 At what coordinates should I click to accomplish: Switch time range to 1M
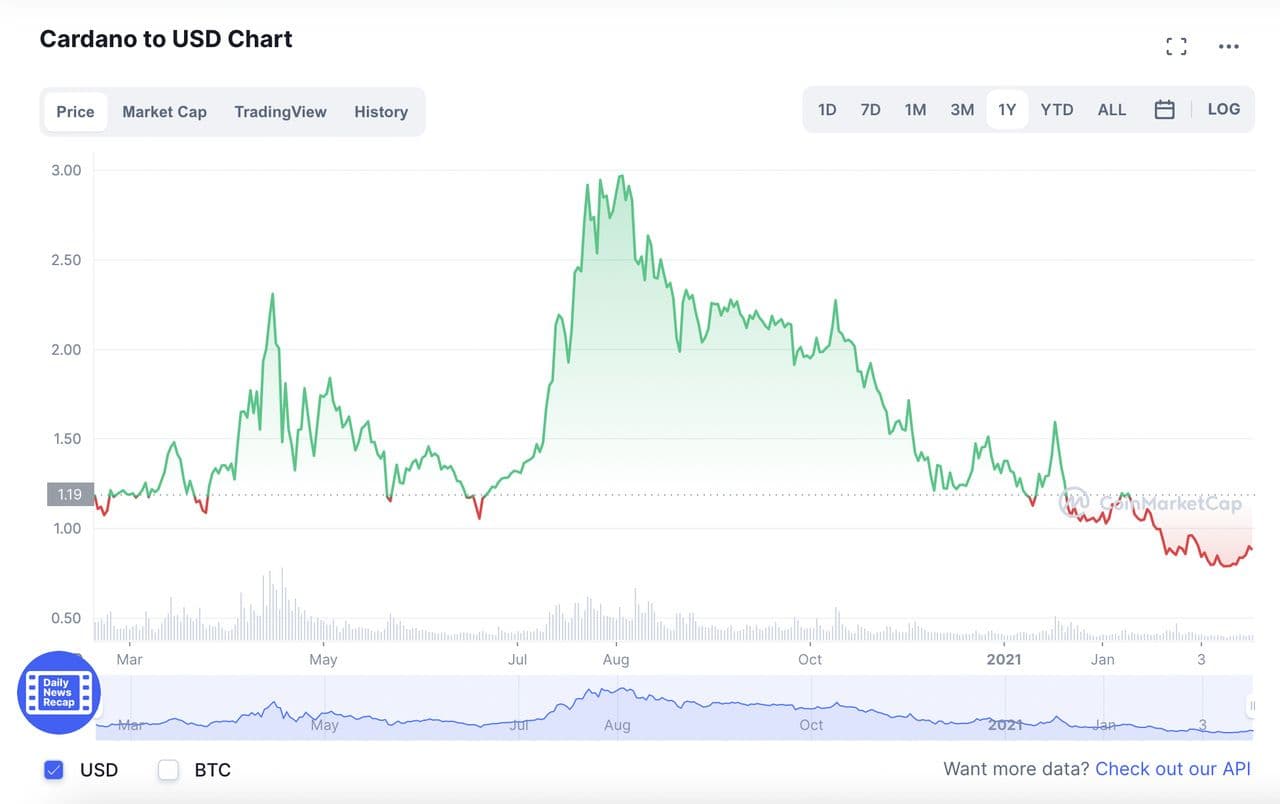click(x=915, y=110)
